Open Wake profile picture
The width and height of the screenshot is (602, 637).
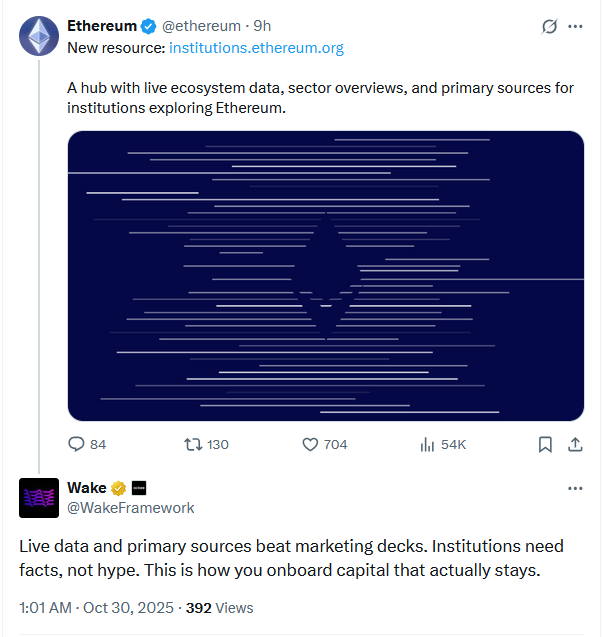(38, 497)
